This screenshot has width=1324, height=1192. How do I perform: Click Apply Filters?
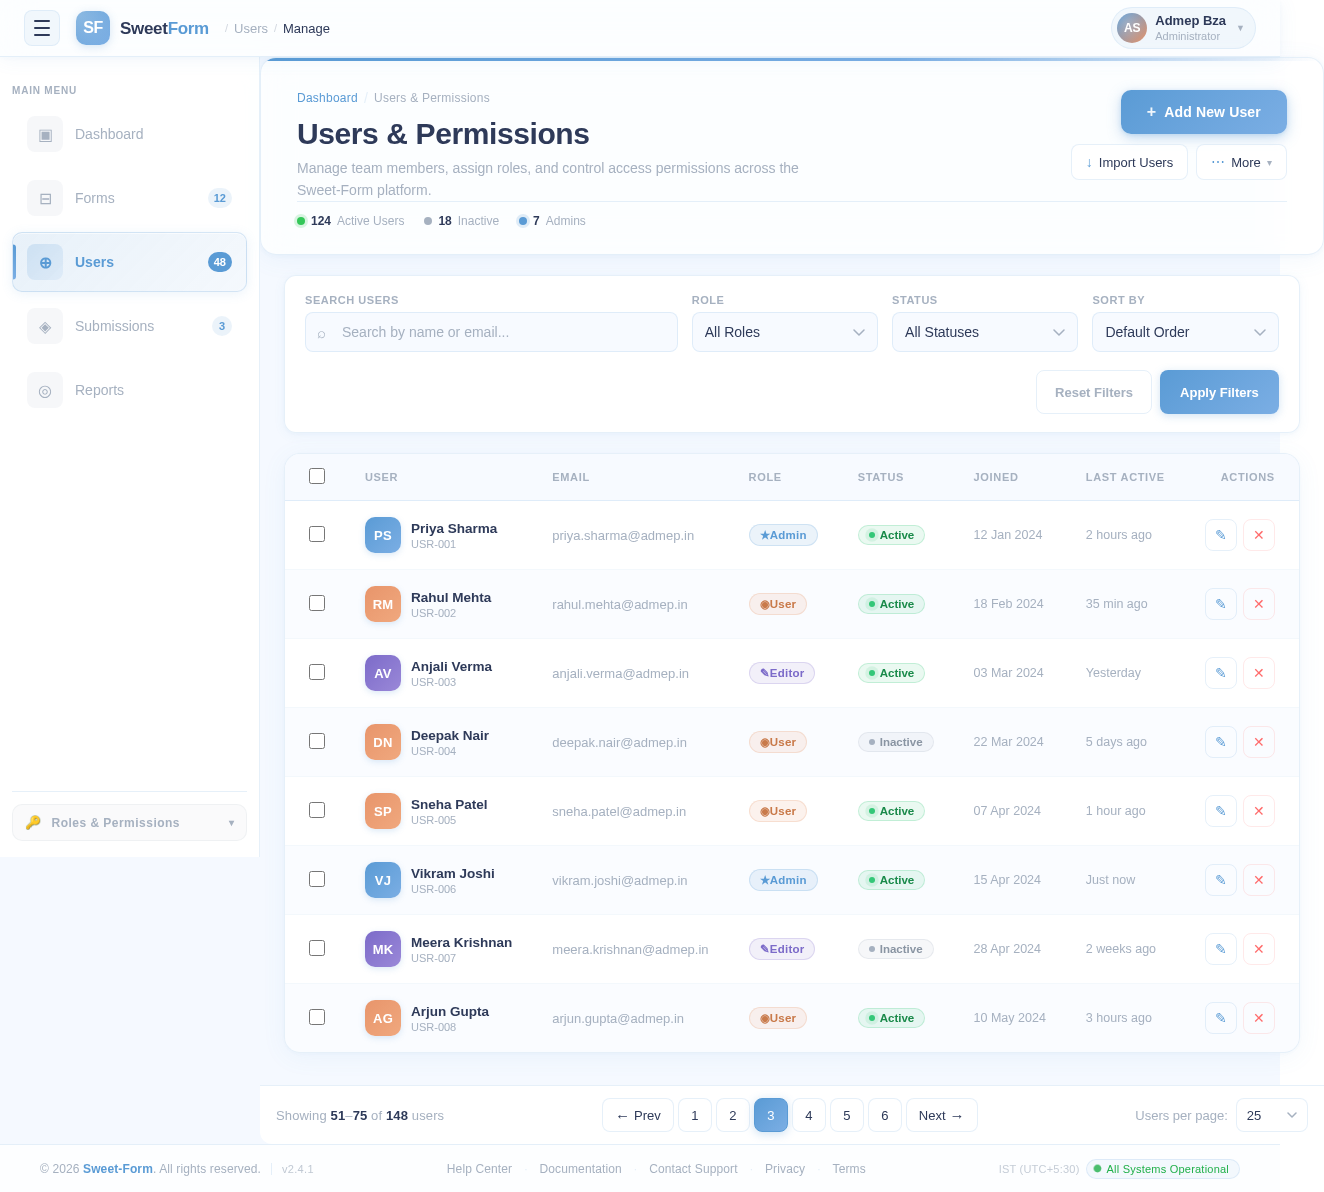[x=1219, y=392]
